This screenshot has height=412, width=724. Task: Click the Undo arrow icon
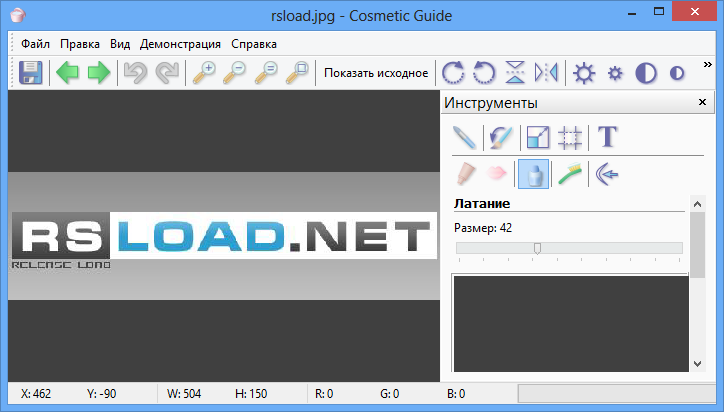coord(135,73)
